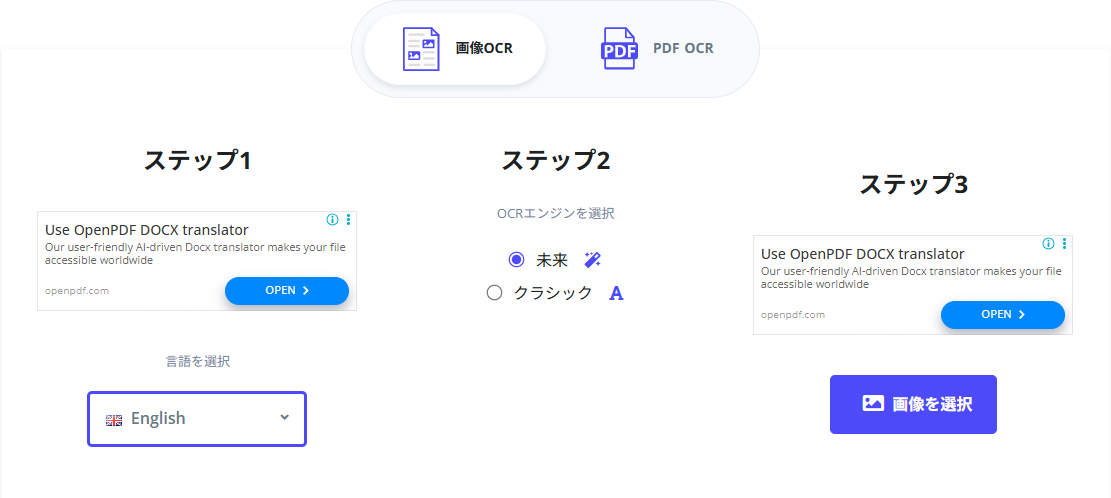
Task: Click the ad info icon in Step 1 ad
Action: [x=332, y=220]
